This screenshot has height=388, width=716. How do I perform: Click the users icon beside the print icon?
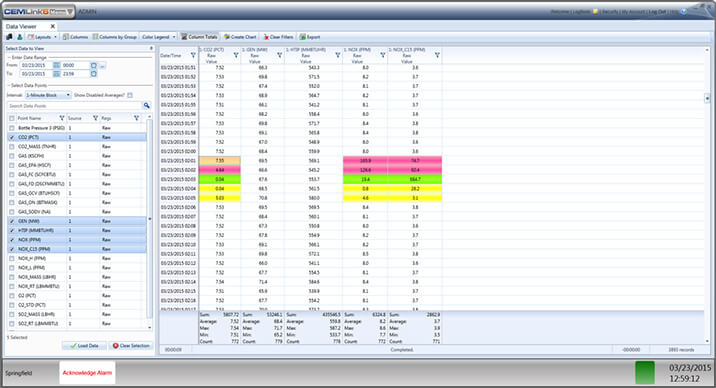pos(20,37)
